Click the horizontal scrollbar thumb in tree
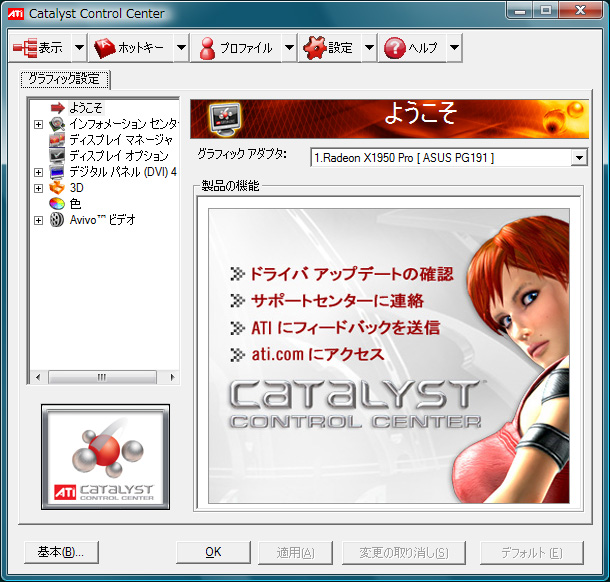610x582 pixels. [x=102, y=377]
